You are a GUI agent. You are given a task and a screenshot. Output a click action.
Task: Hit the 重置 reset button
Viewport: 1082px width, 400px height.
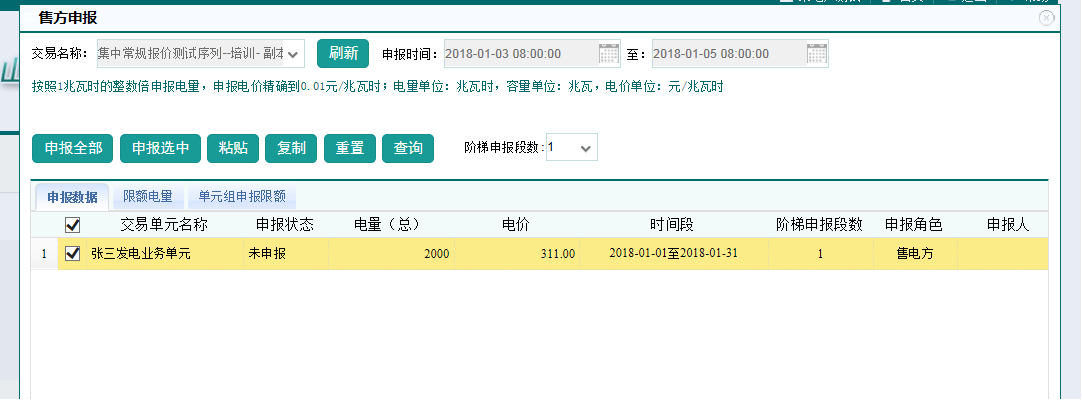click(349, 148)
